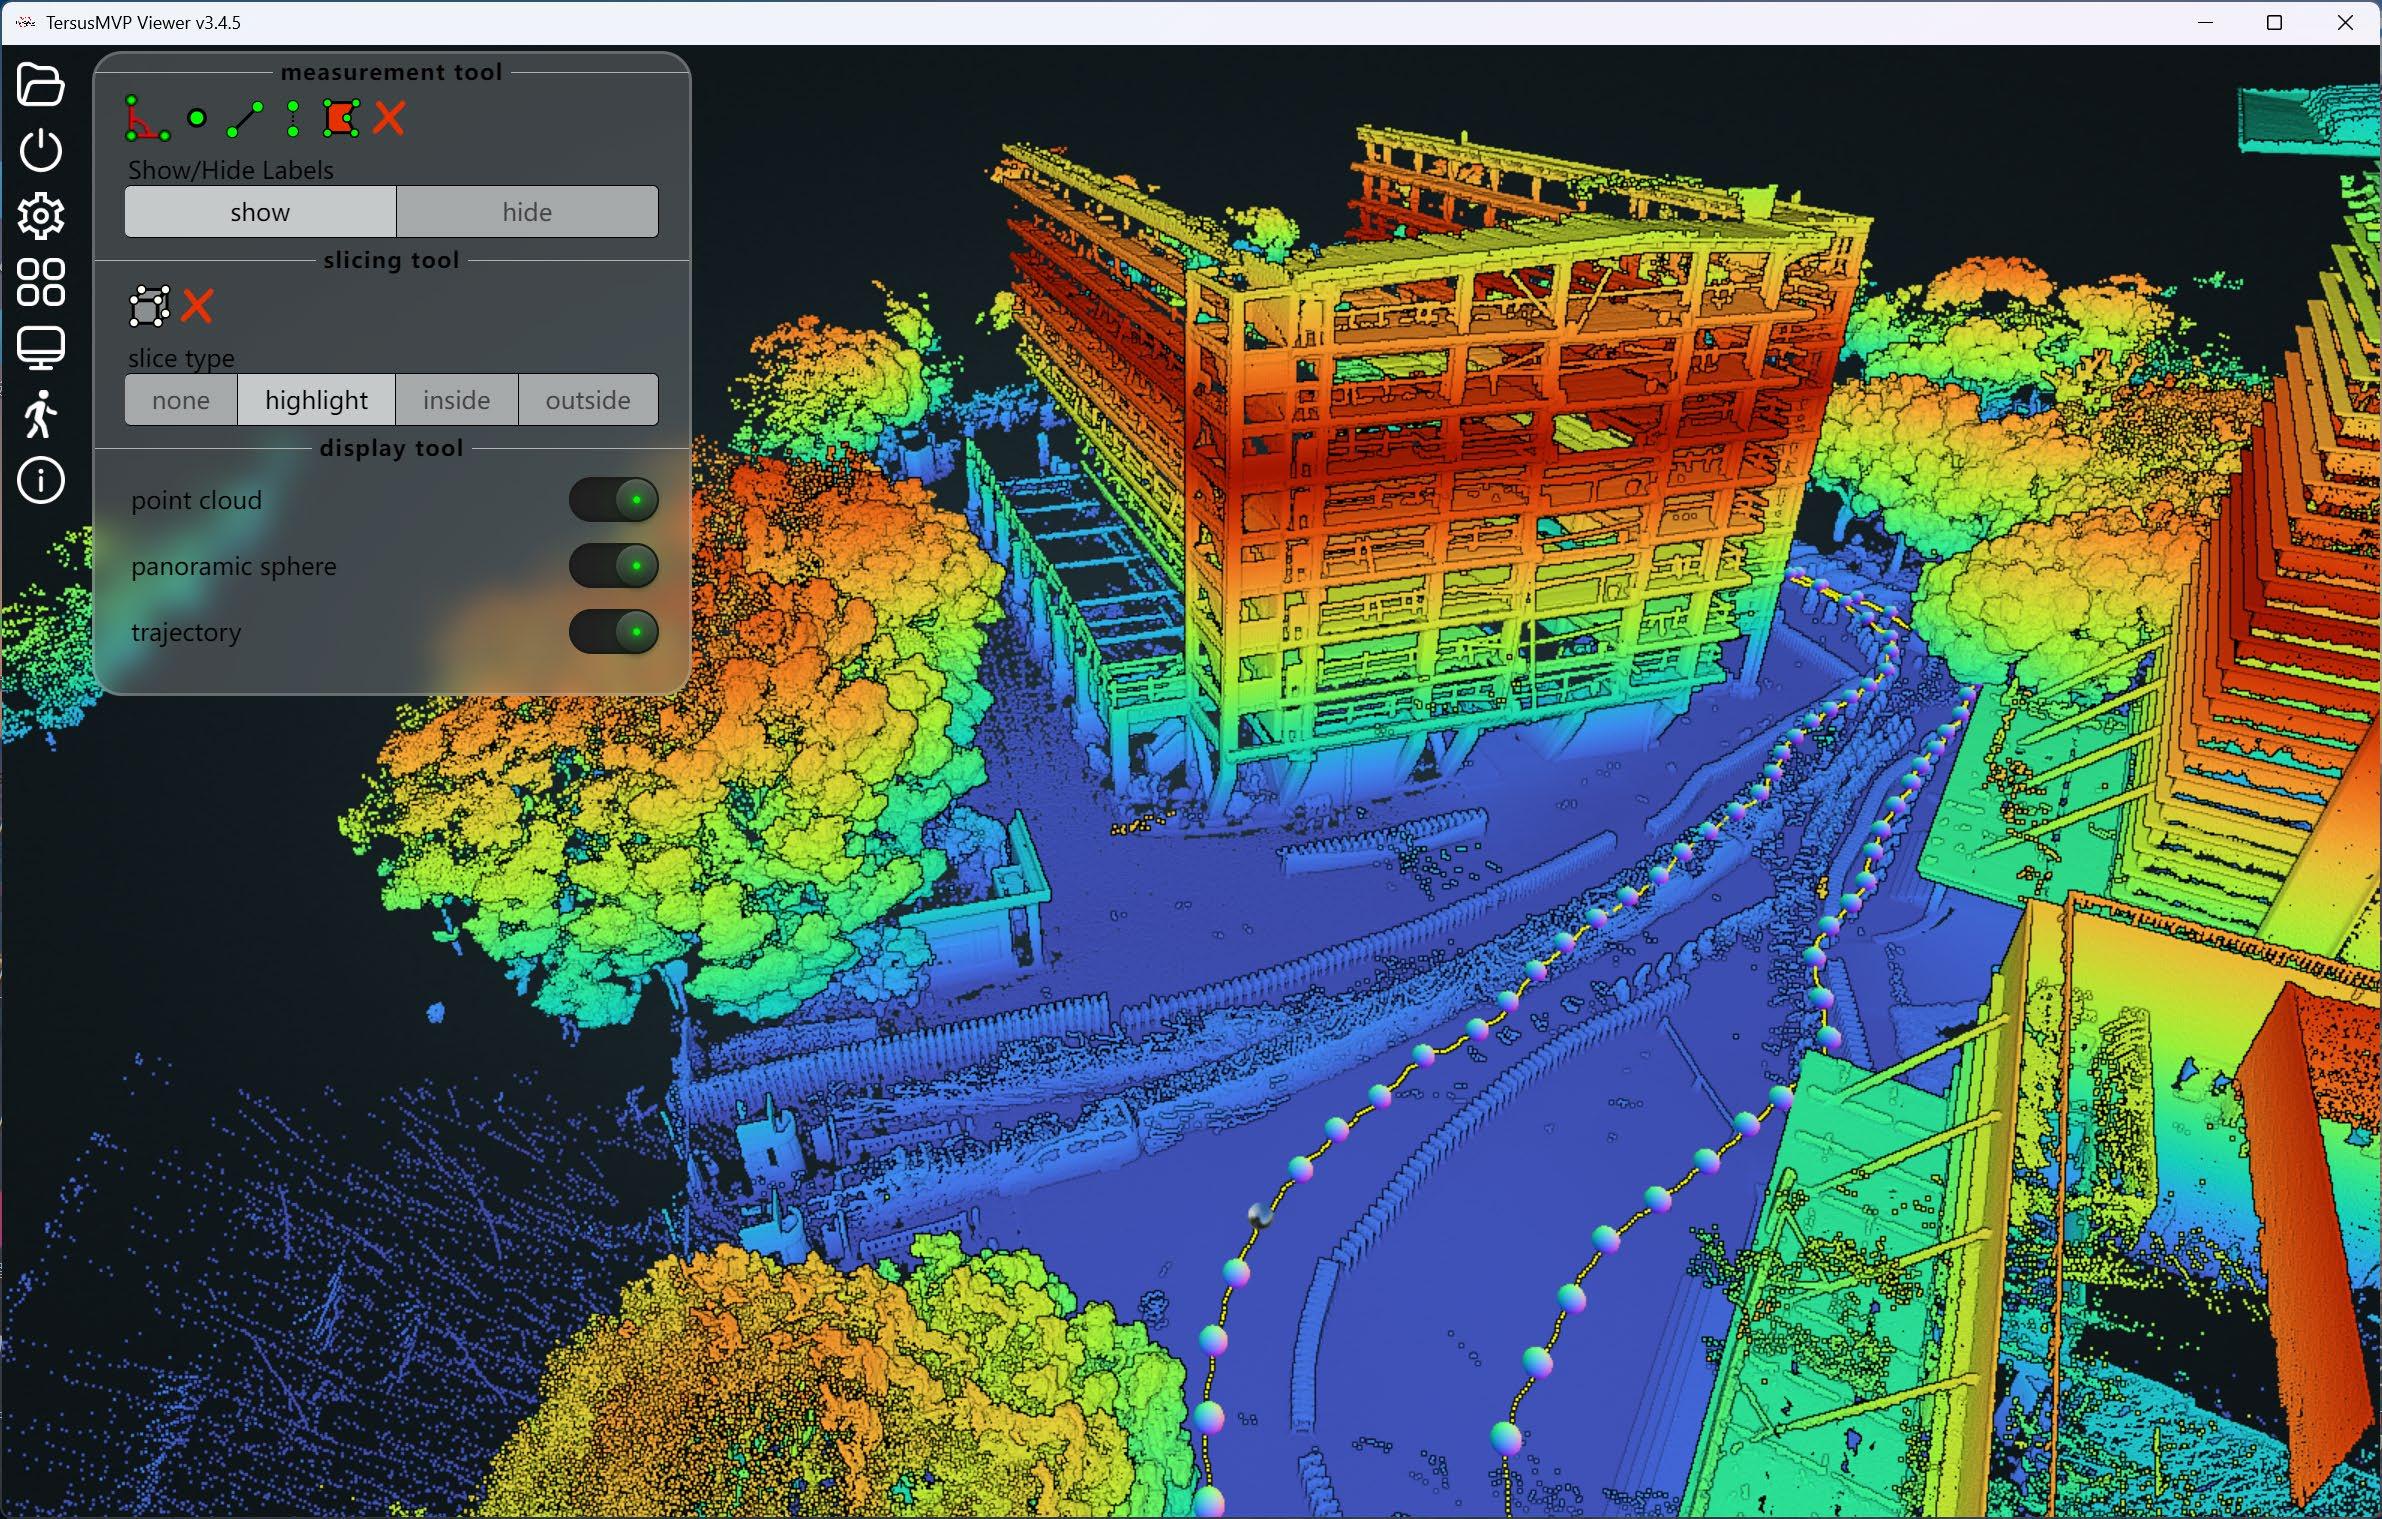The image size is (2382, 1519).
Task: Turn off the trajectory switch
Action: click(613, 632)
